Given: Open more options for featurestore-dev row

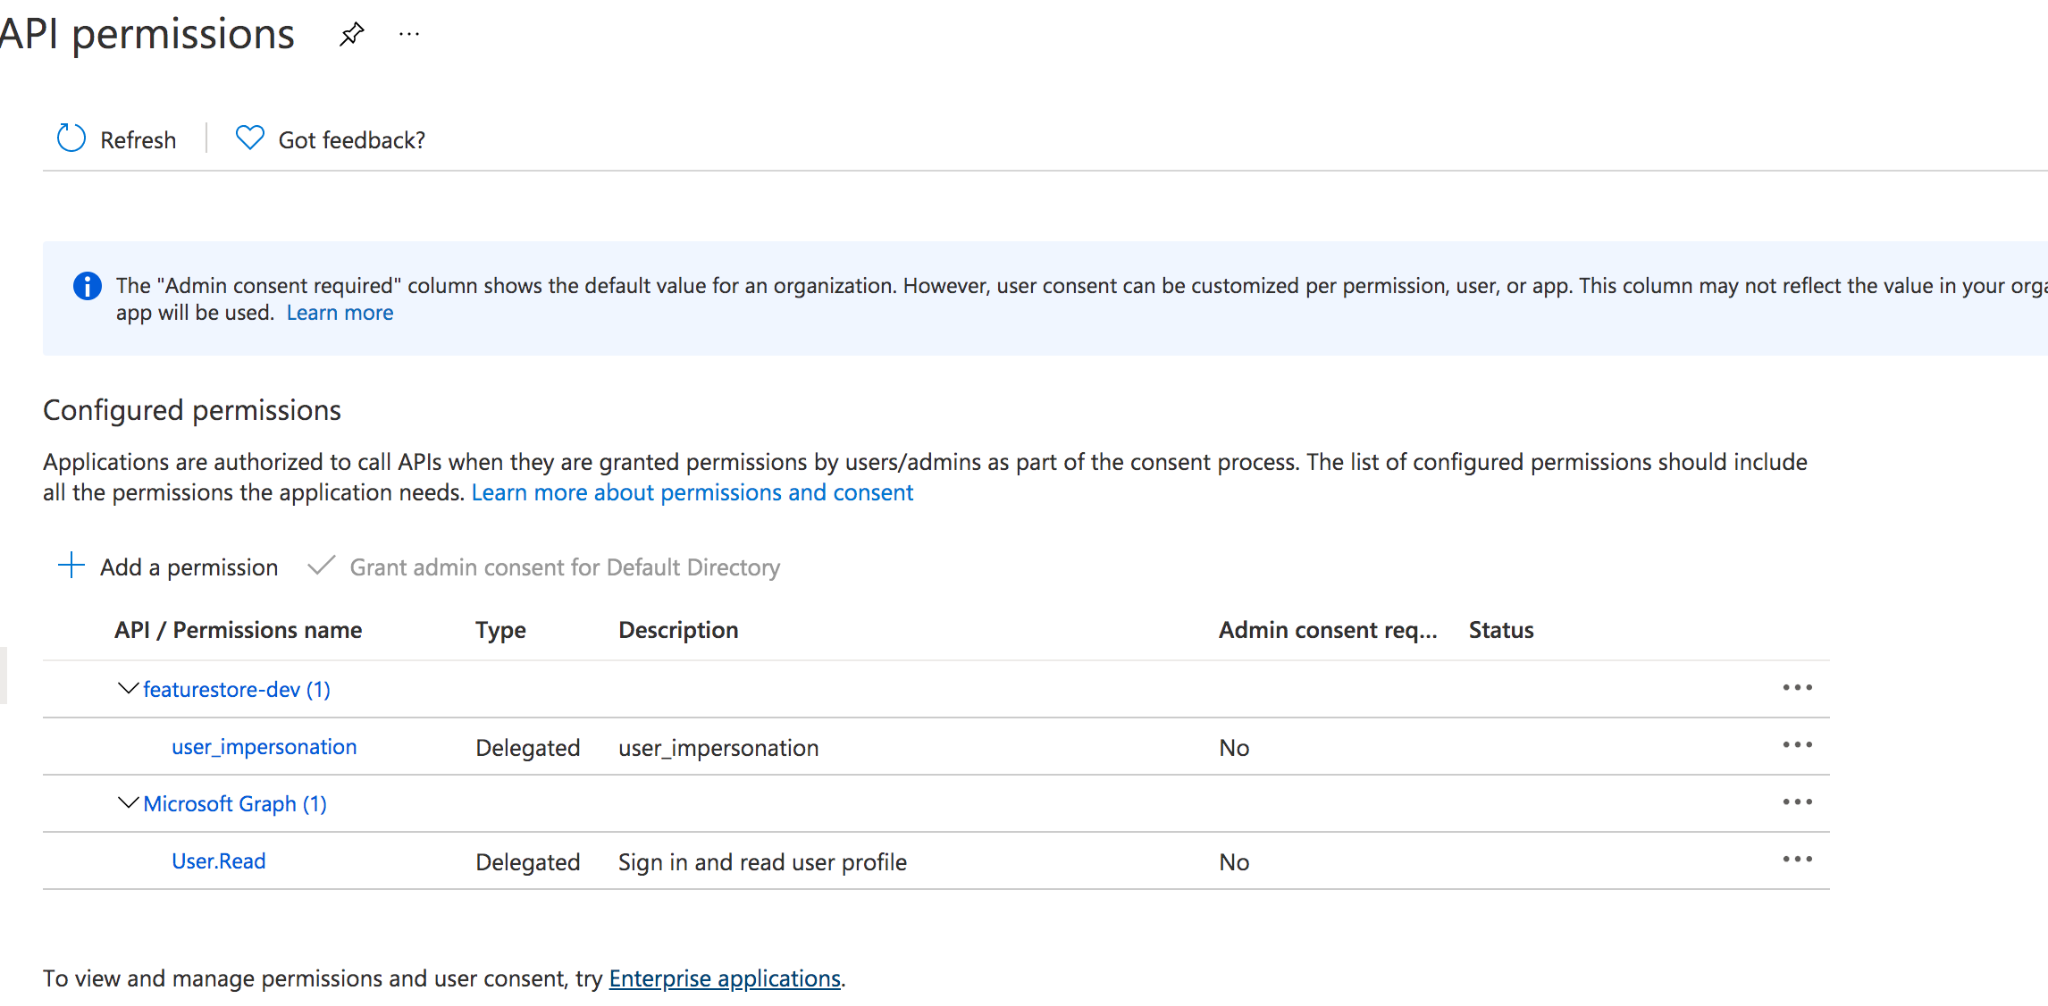Looking at the screenshot, I should (1796, 688).
